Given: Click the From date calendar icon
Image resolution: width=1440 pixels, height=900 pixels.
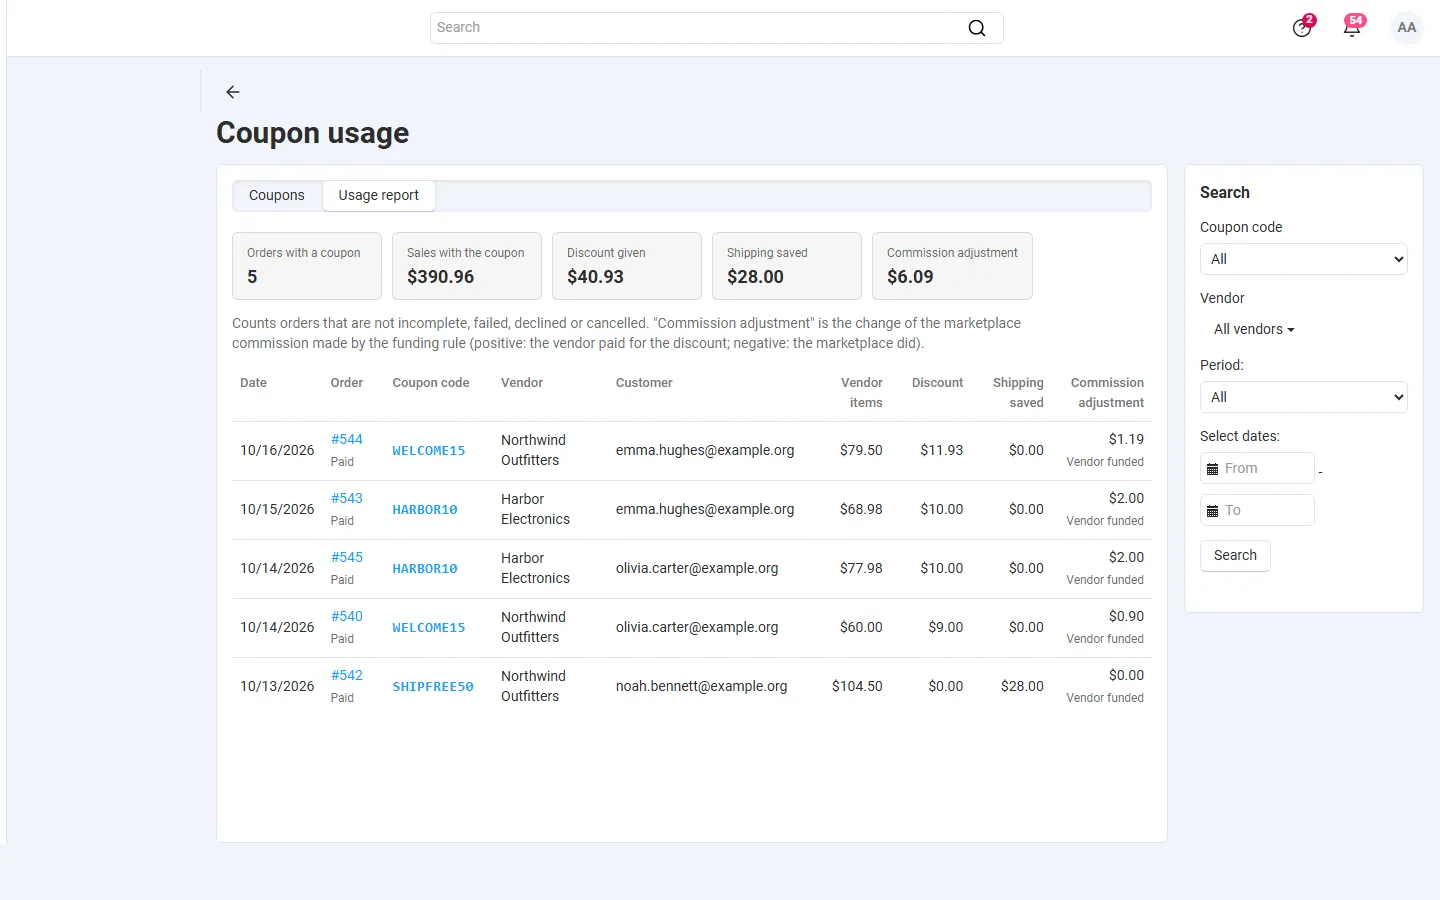Looking at the screenshot, I should pos(1213,468).
